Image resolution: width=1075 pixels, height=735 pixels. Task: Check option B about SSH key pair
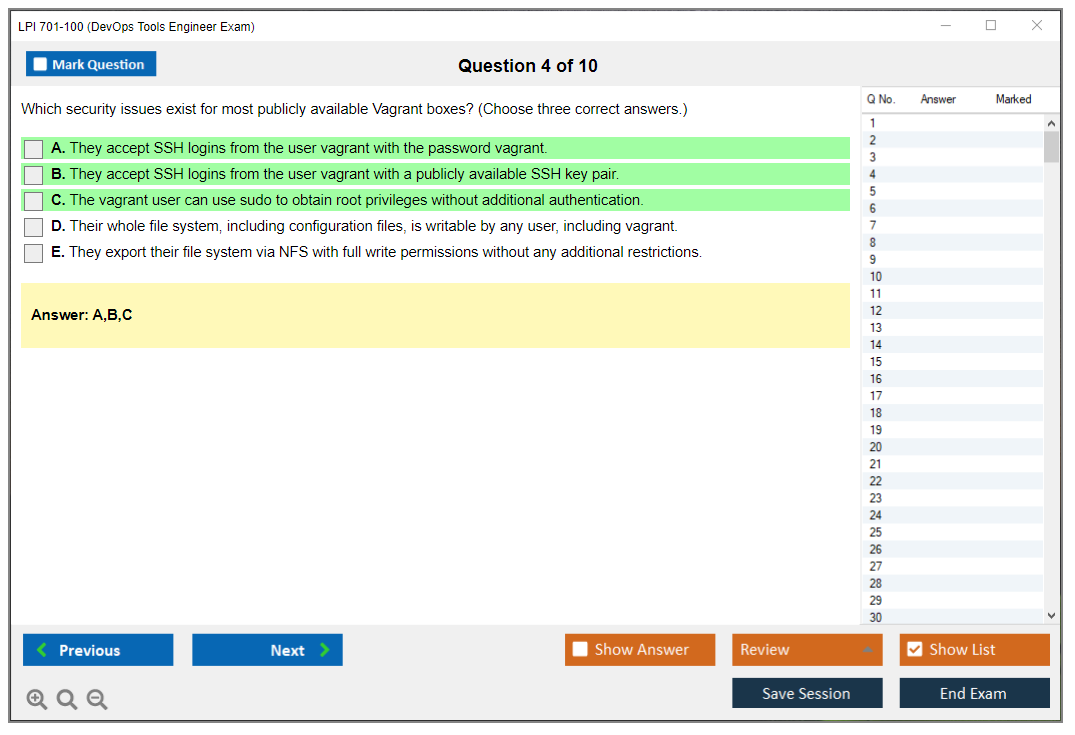pos(34,175)
